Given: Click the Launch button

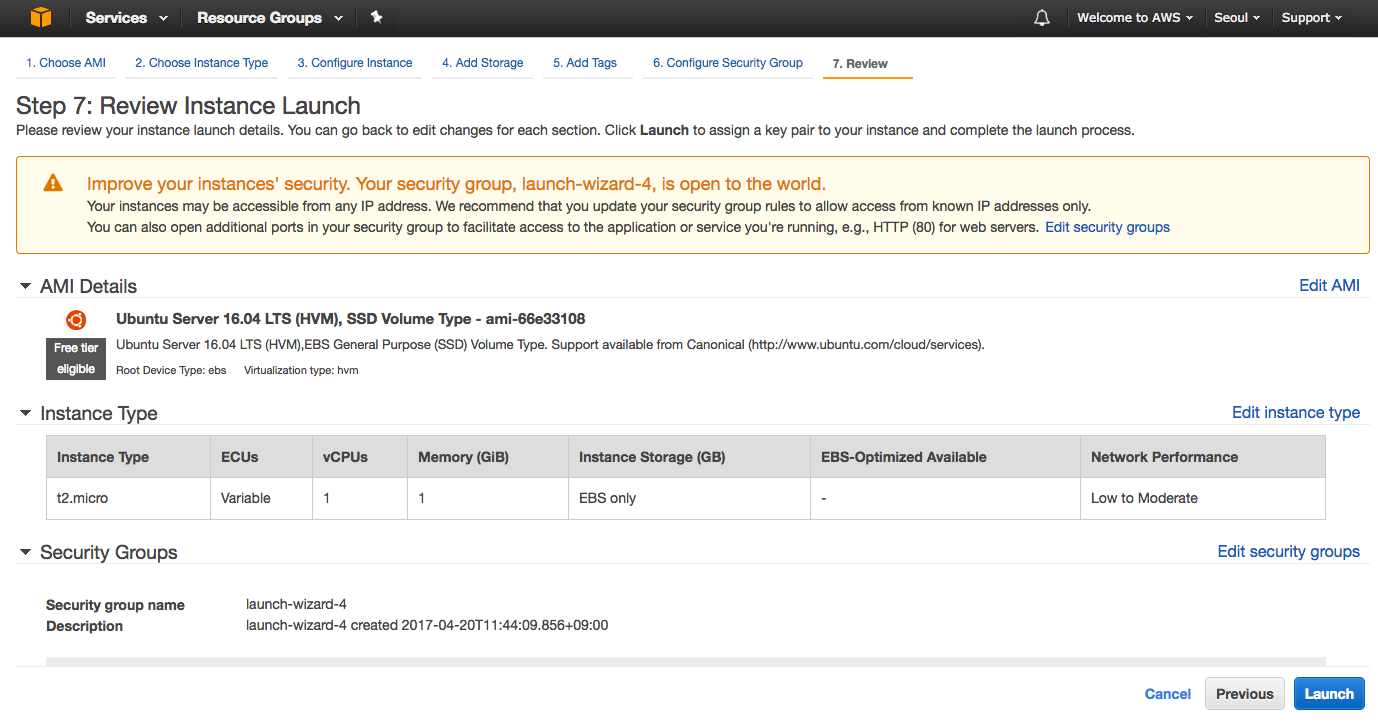Looking at the screenshot, I should 1329,694.
